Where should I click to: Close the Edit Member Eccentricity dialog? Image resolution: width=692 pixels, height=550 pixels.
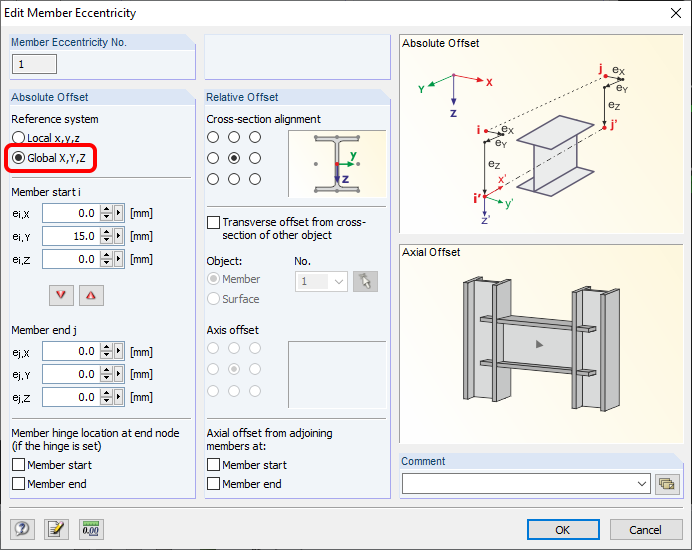pos(669,13)
